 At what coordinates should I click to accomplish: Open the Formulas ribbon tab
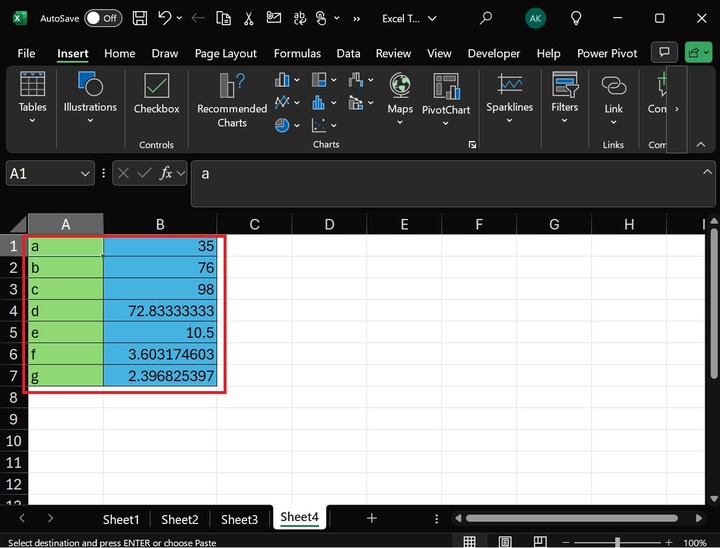click(x=297, y=53)
